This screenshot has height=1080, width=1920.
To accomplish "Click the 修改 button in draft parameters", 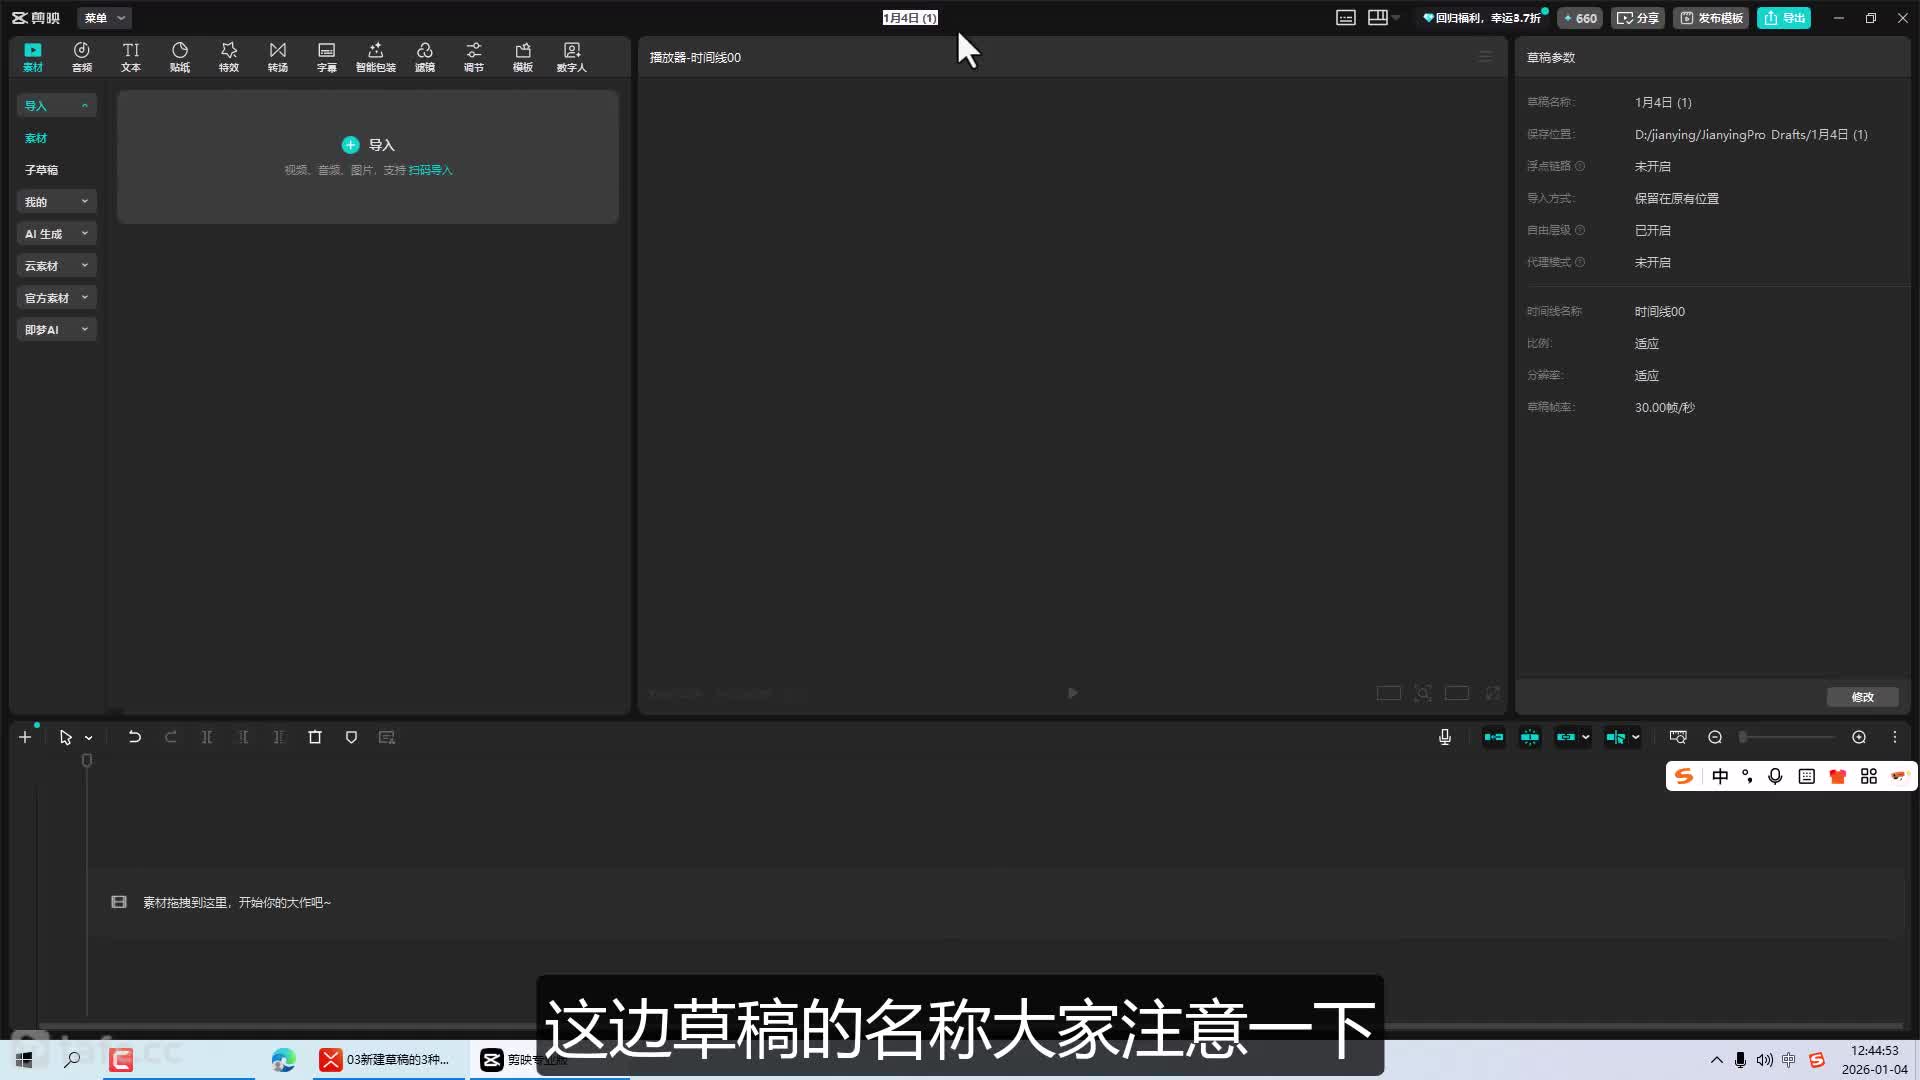I will coord(1862,697).
